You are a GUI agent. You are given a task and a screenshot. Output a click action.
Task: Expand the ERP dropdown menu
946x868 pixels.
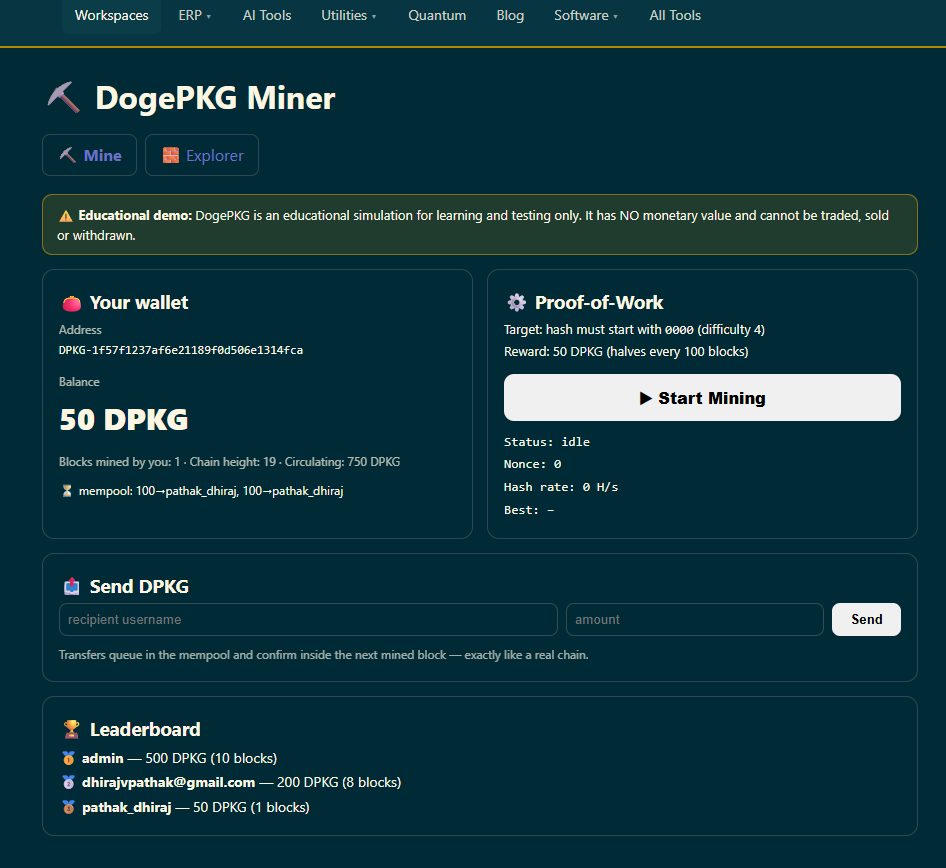pyautogui.click(x=194, y=16)
